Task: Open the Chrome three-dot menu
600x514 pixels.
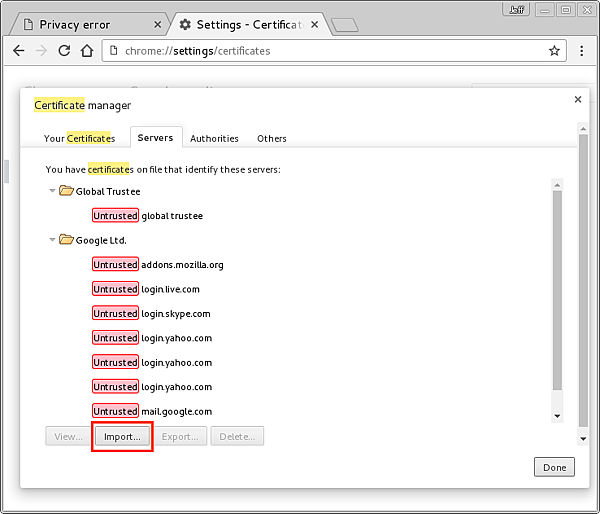Action: [x=581, y=51]
